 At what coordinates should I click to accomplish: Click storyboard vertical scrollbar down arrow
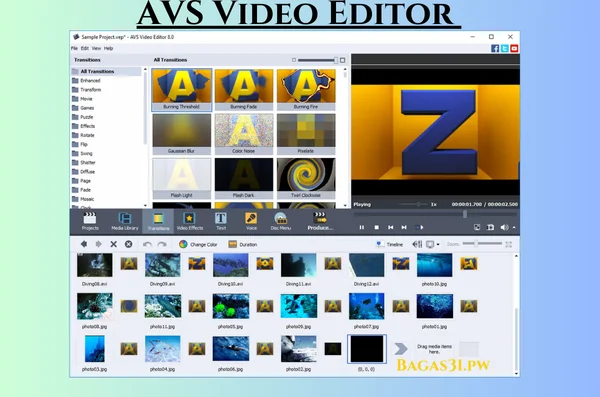pyautogui.click(x=516, y=374)
